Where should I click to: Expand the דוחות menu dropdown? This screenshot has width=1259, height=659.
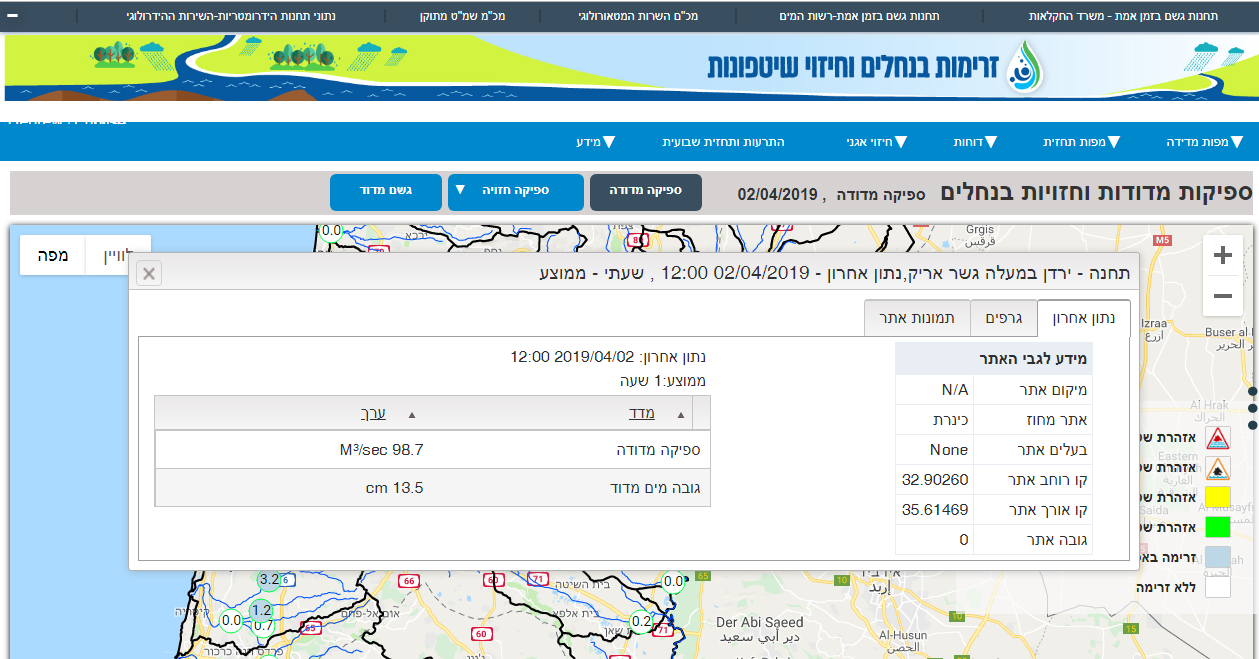click(973, 141)
